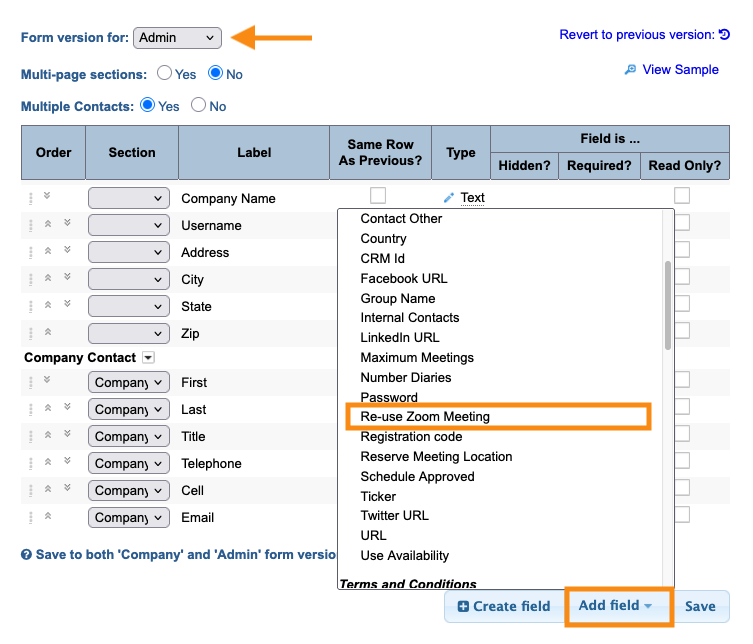This screenshot has height=644, width=753.
Task: Click the View Sample magnifier icon
Action: pyautogui.click(x=630, y=70)
